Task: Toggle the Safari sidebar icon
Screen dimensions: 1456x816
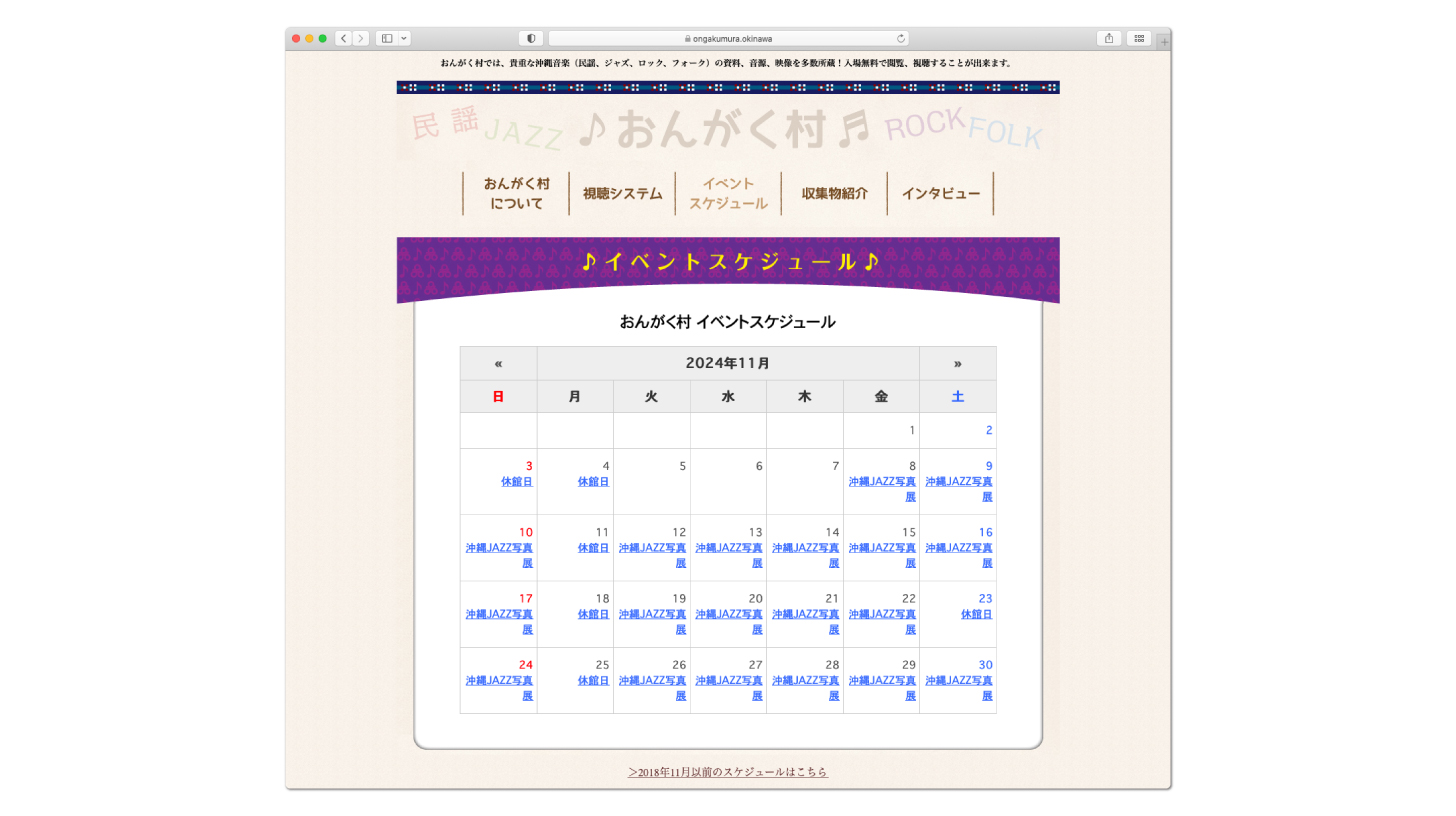Action: (x=387, y=39)
